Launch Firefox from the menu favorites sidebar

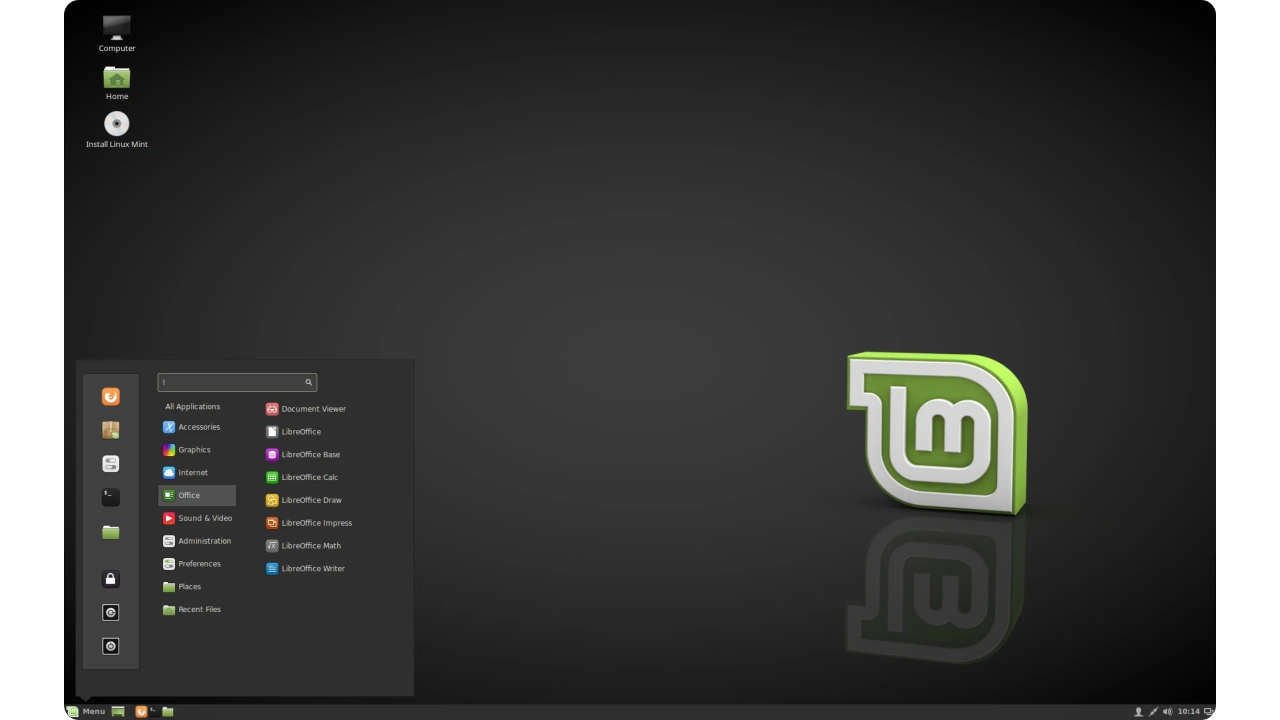tap(111, 397)
